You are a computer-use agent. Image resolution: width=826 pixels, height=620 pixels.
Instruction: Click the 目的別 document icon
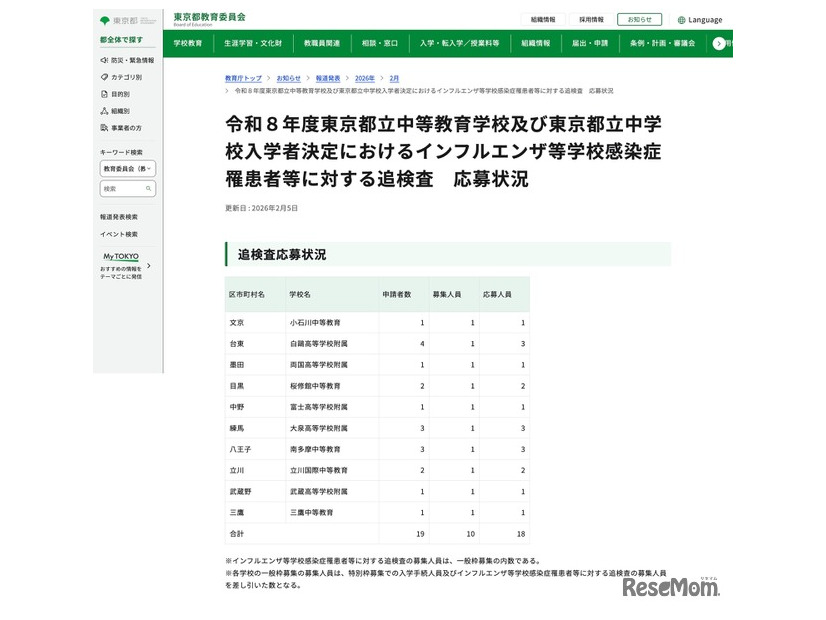point(104,94)
